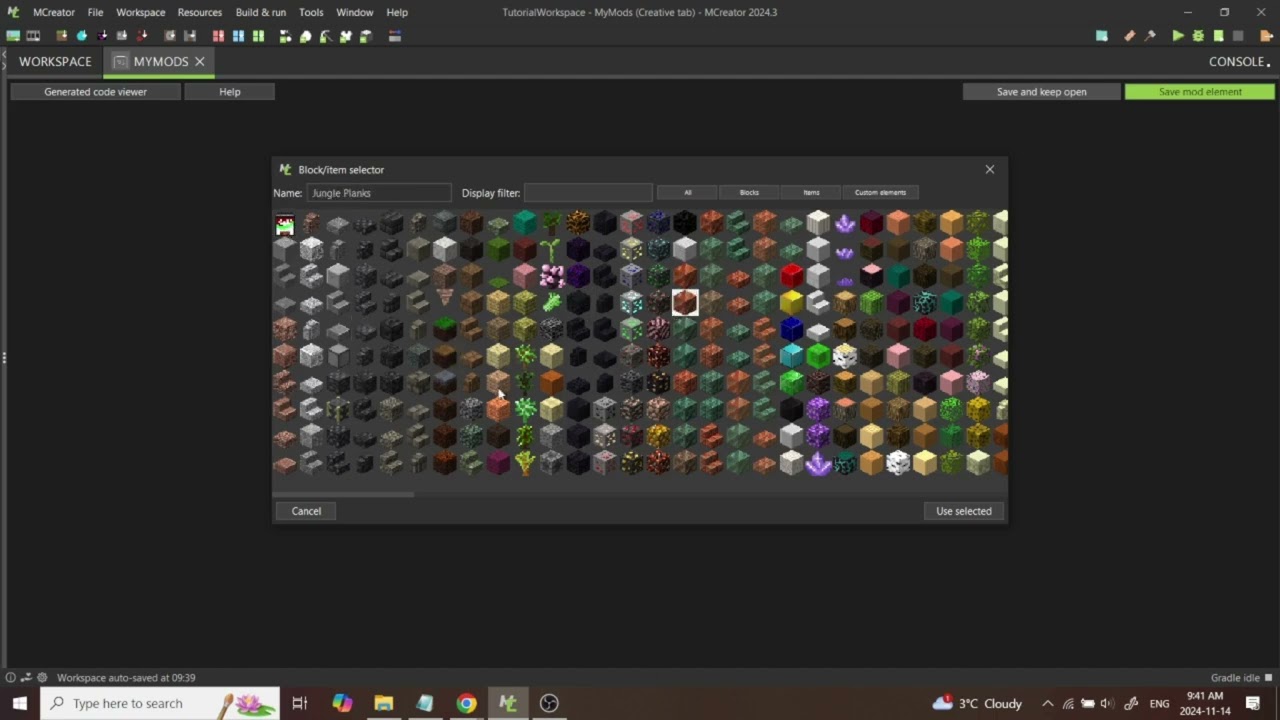Select the orange pumpkin-colored block

[x=551, y=382]
